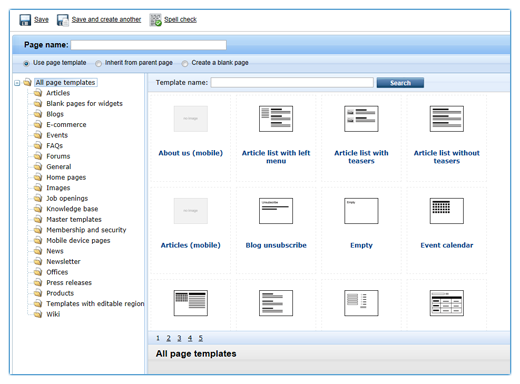The image size is (520, 384).
Task: Choose the Event calendar template thumbnail
Action: [x=447, y=211]
